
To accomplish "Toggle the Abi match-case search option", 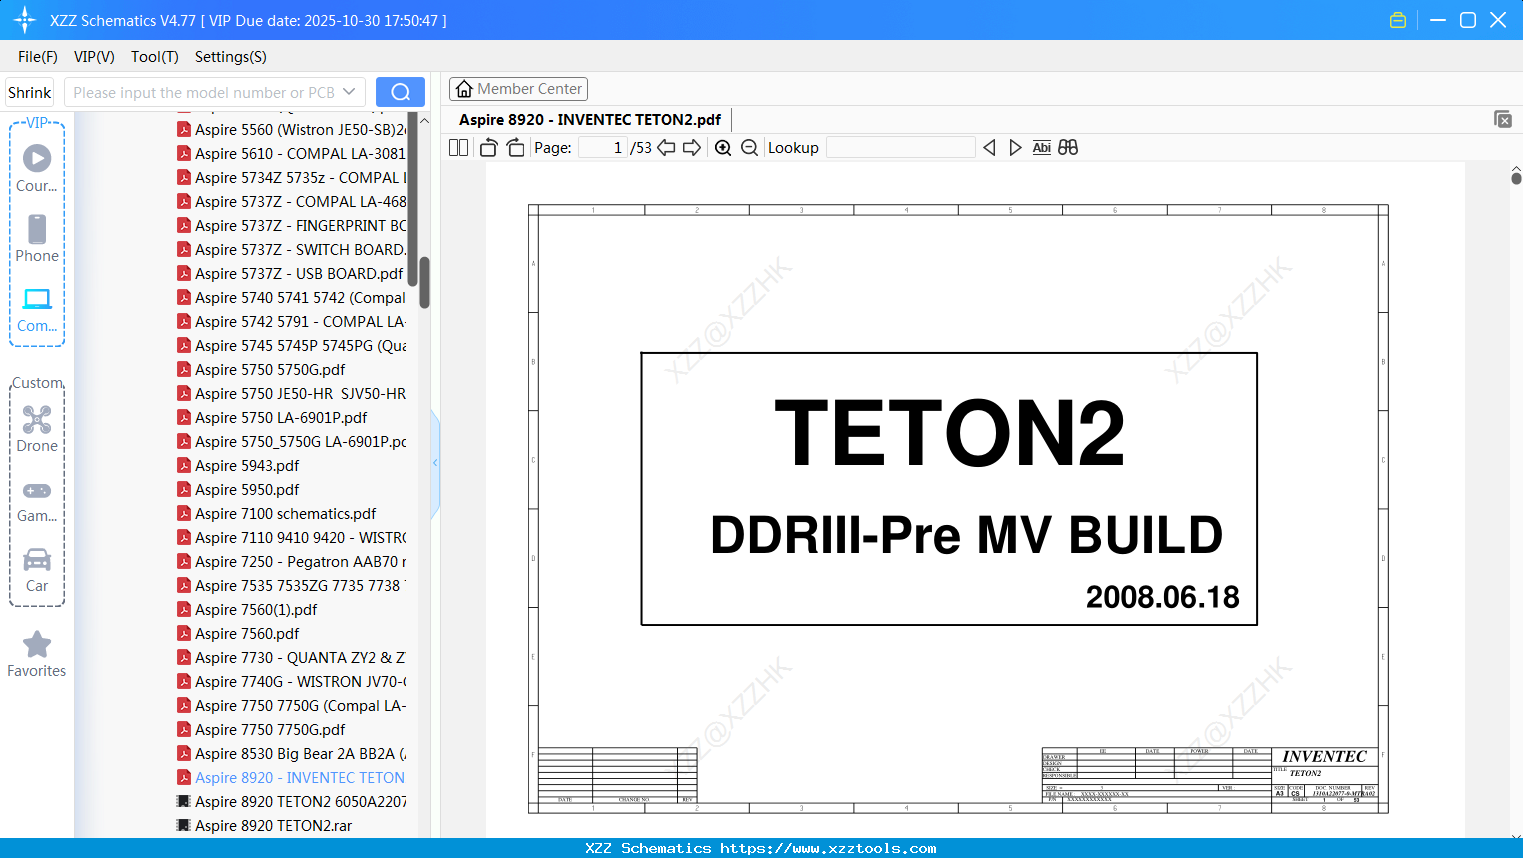I will [1042, 147].
